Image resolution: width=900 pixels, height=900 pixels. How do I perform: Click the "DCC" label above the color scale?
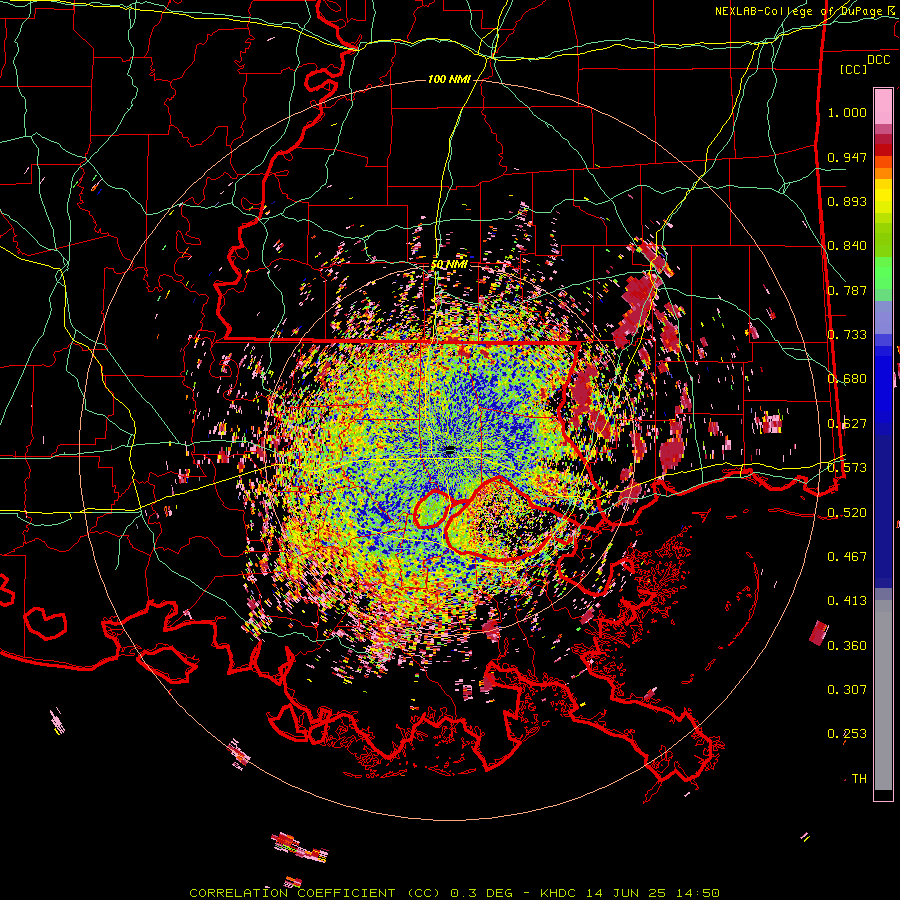[878, 60]
